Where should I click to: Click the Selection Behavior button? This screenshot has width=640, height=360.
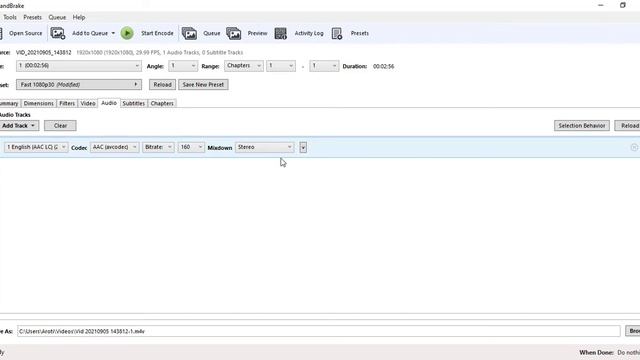[x=582, y=126]
